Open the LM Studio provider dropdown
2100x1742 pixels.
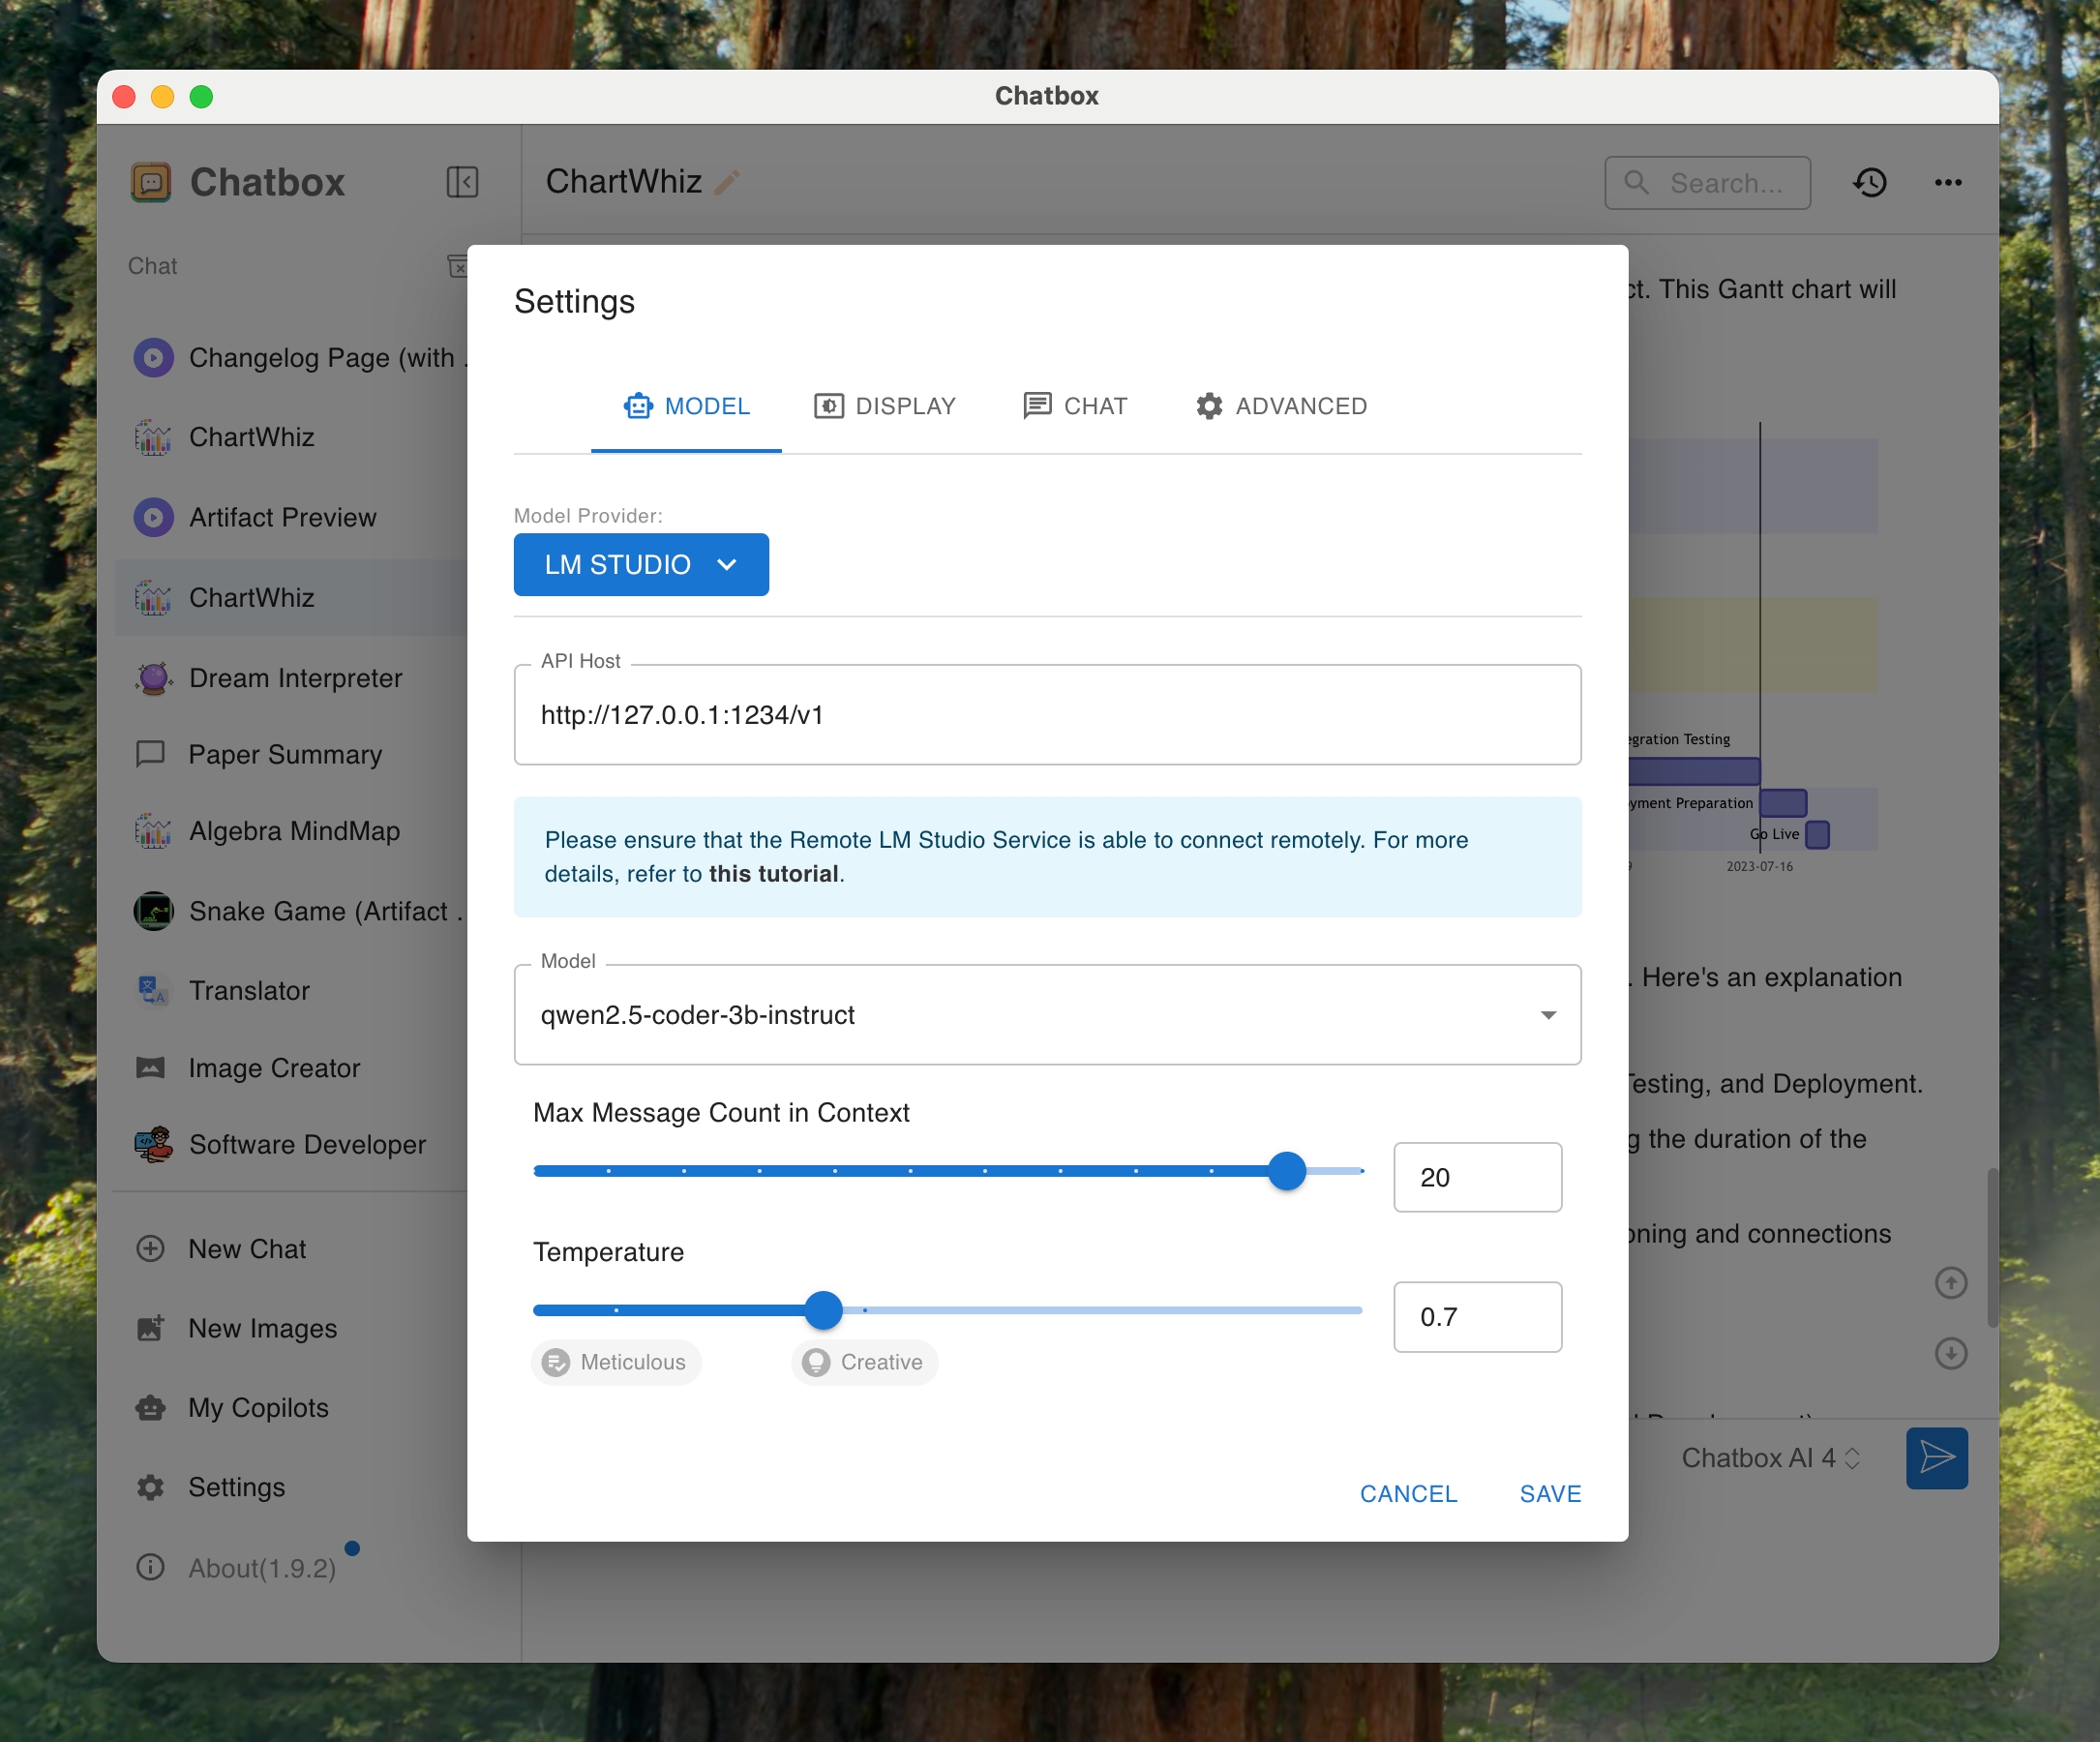[x=641, y=565]
